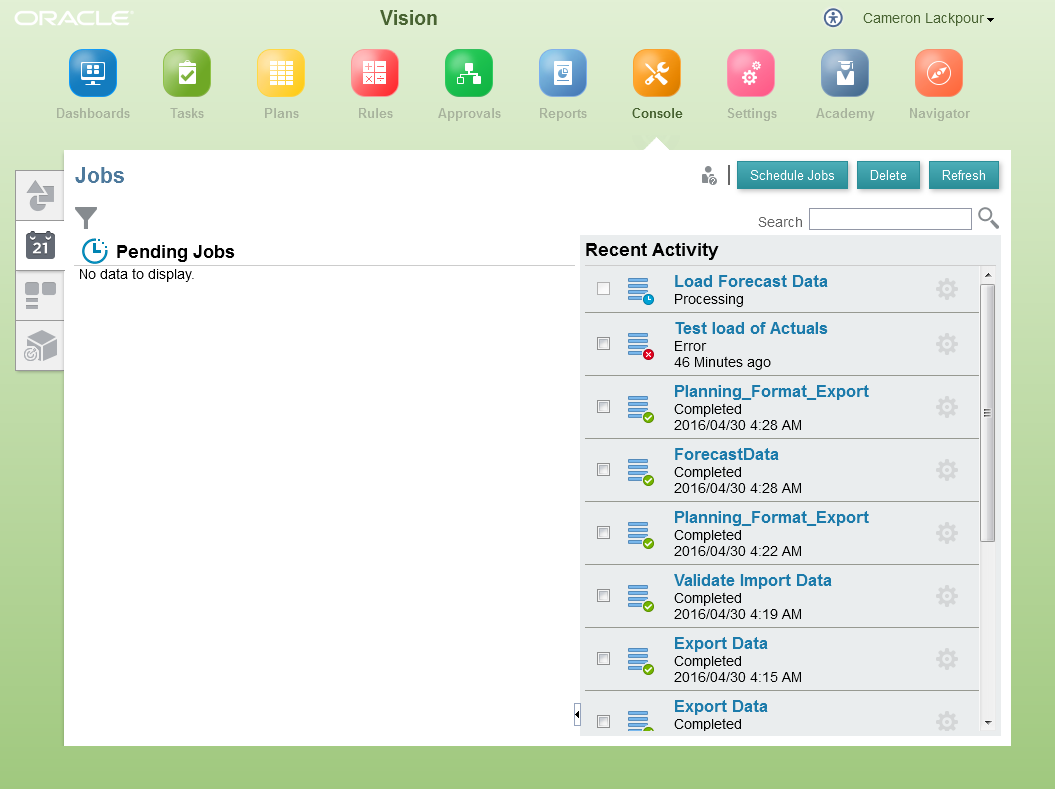Tick the Validate Import Data checkbox

point(604,595)
